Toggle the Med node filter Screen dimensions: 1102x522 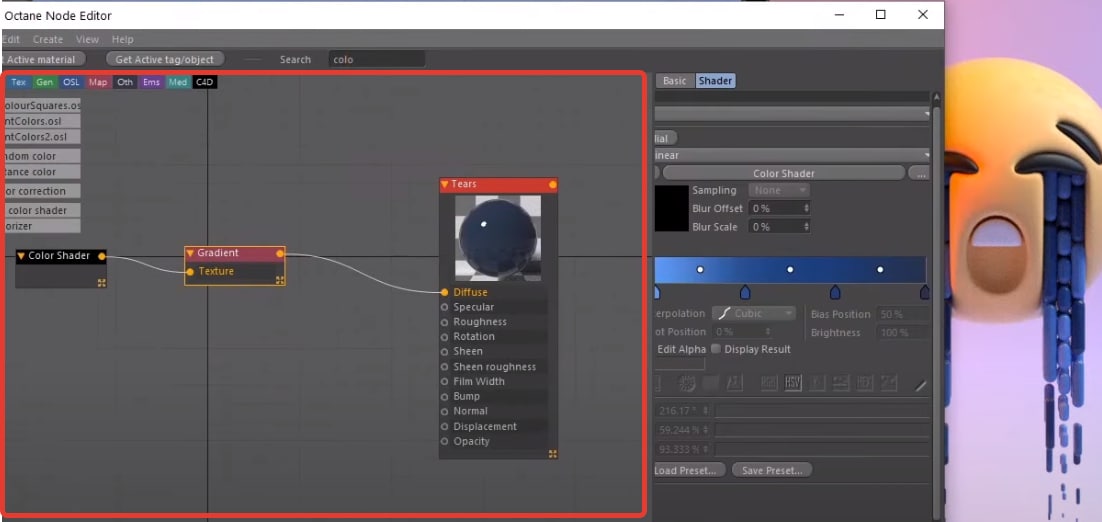coord(178,82)
